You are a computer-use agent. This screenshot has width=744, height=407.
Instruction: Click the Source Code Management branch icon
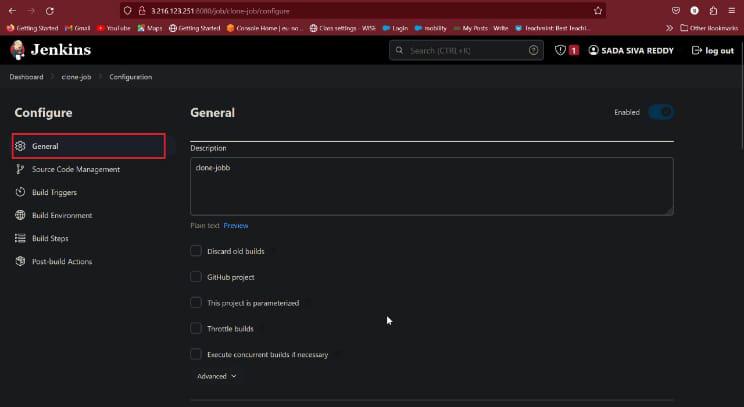[20, 169]
